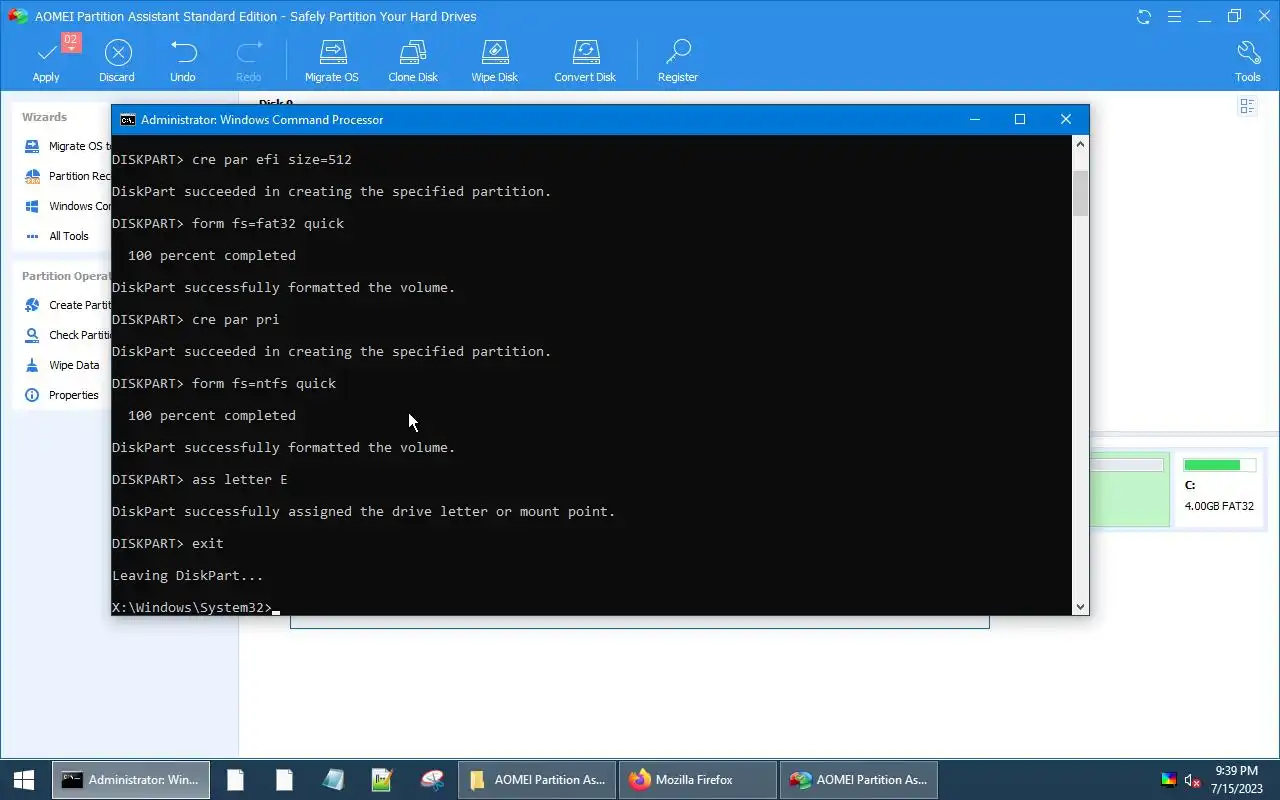
Task: Open Windows Command Line sidebar entry
Action: click(x=66, y=206)
